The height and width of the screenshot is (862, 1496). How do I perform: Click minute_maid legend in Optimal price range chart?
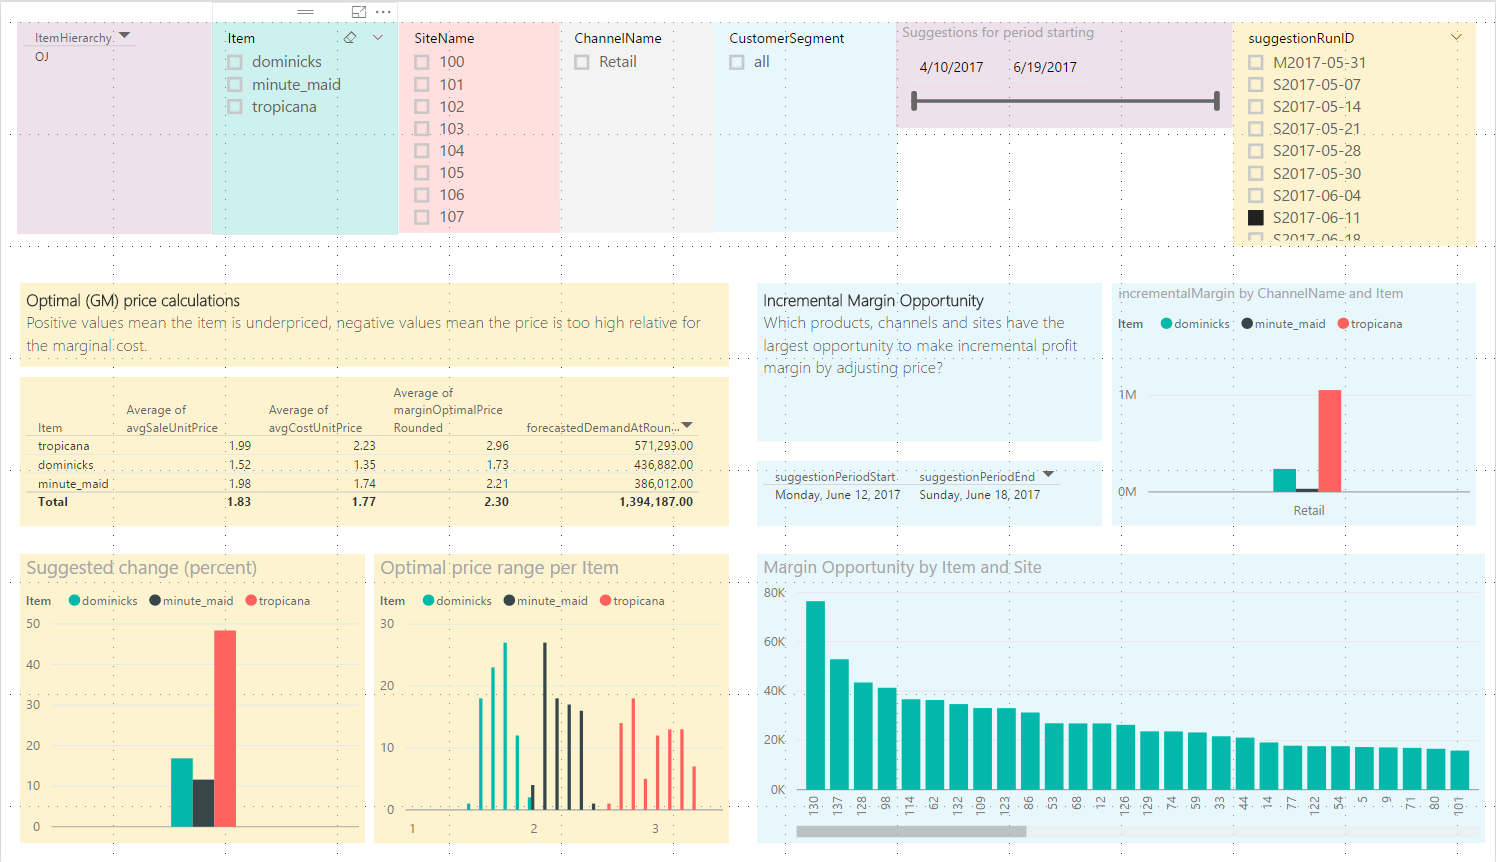(545, 601)
